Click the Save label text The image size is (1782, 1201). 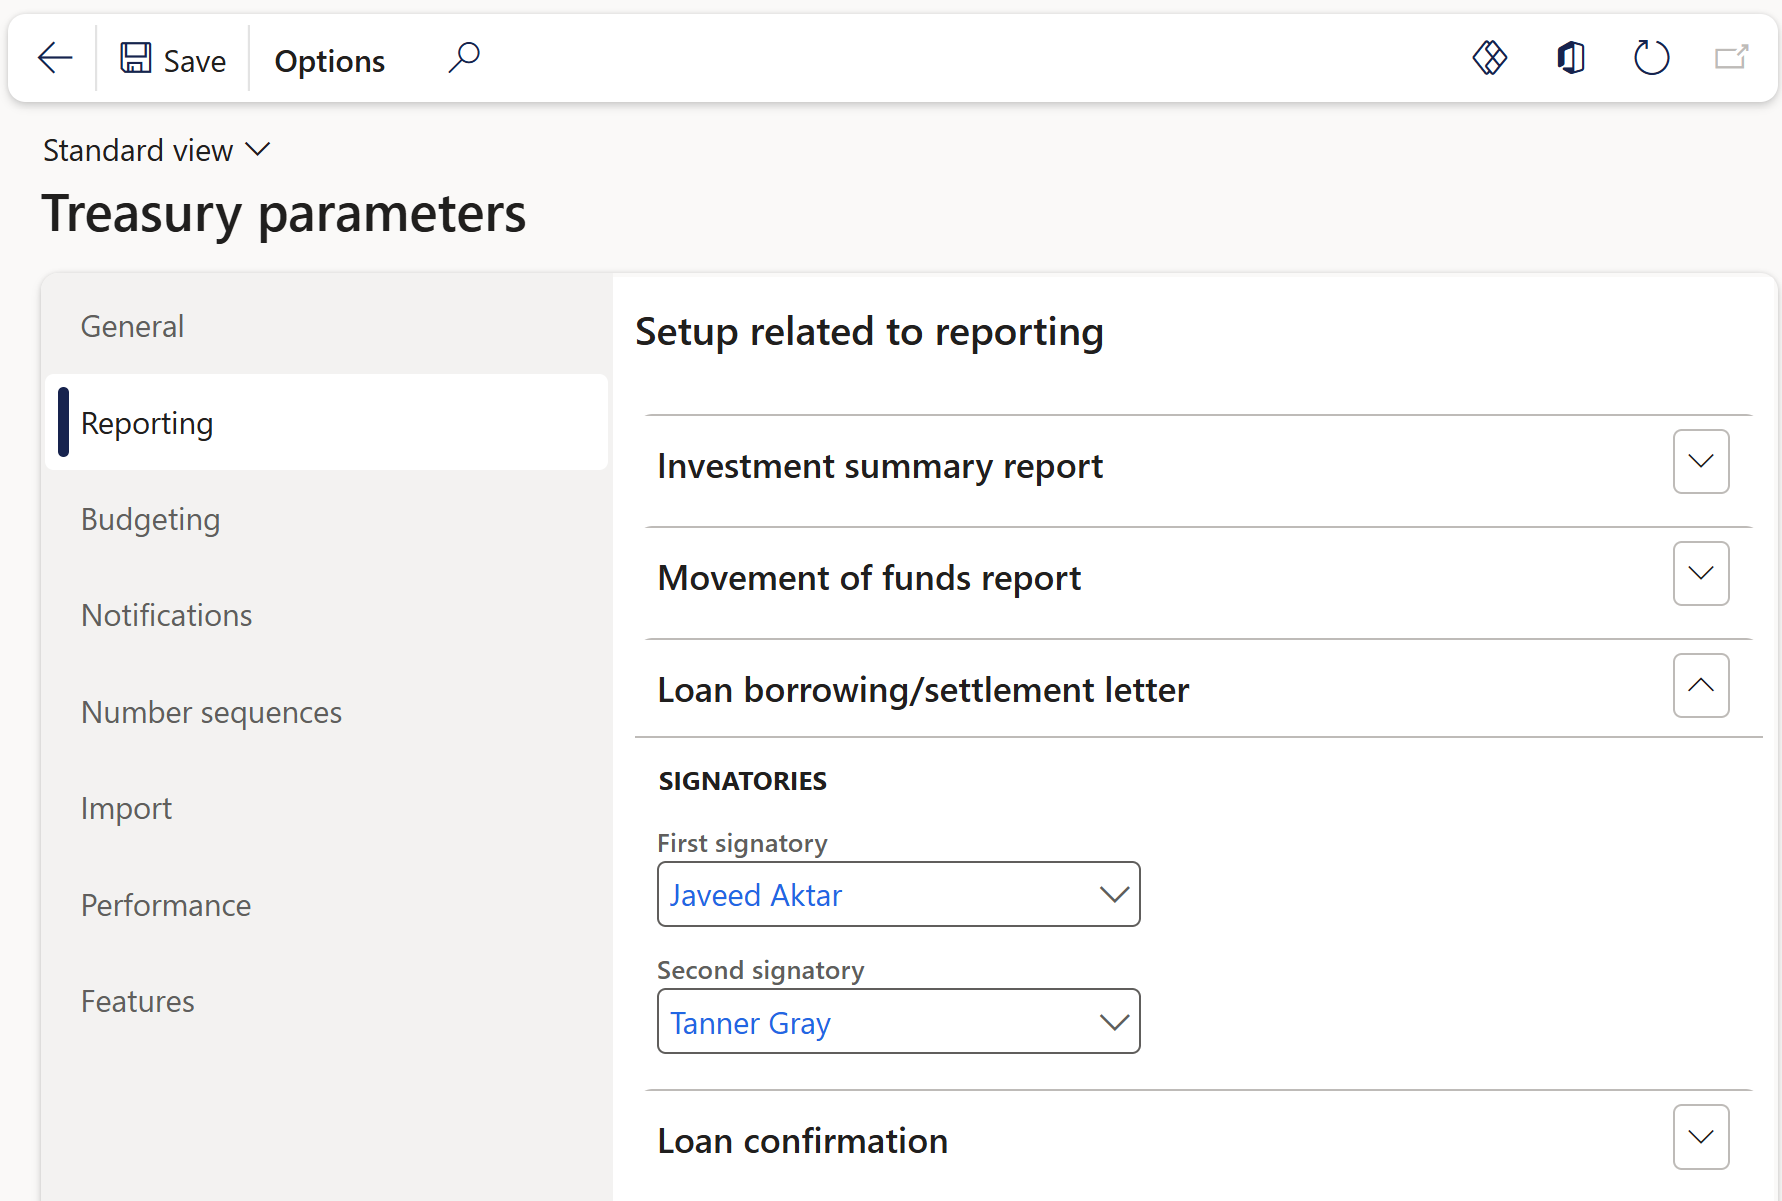tap(195, 61)
